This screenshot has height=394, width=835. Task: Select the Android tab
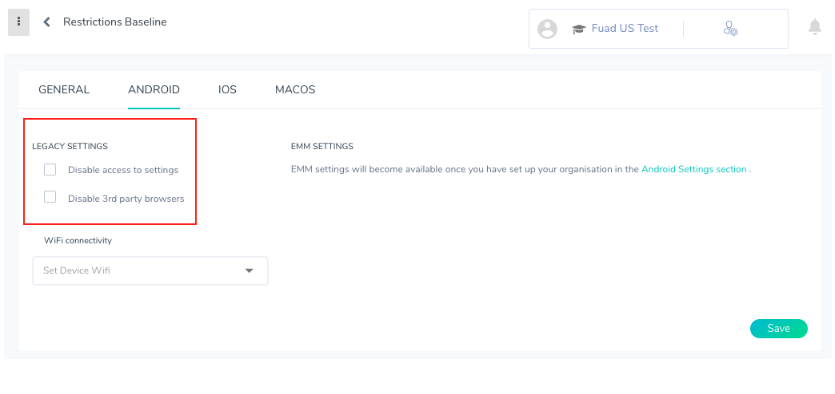[x=154, y=89]
